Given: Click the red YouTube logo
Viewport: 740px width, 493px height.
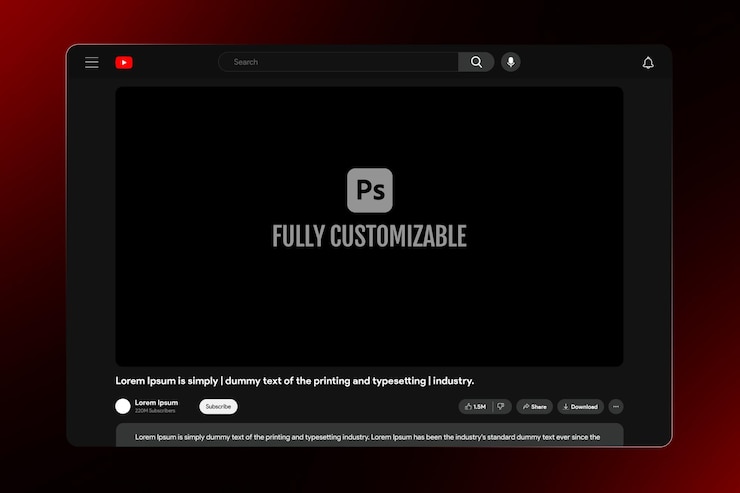Looking at the screenshot, I should click(124, 62).
